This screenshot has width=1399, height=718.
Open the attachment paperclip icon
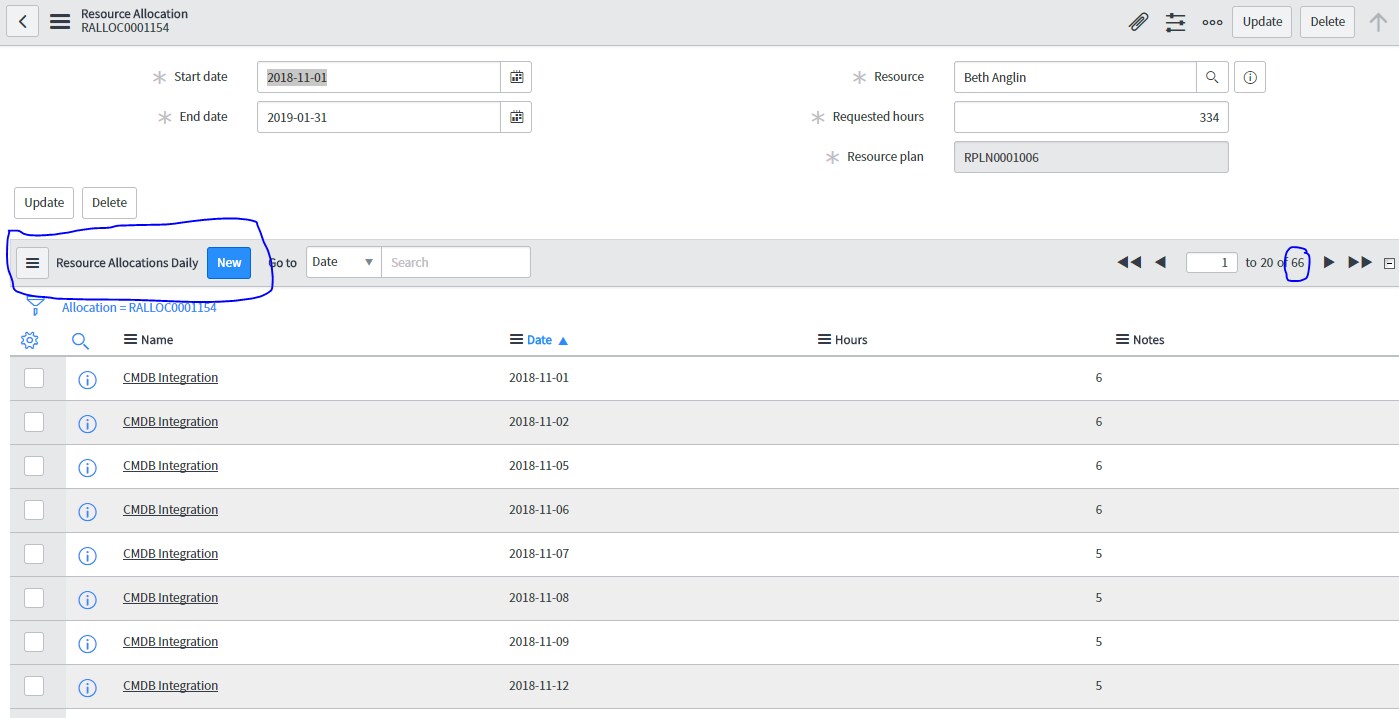pyautogui.click(x=1138, y=20)
